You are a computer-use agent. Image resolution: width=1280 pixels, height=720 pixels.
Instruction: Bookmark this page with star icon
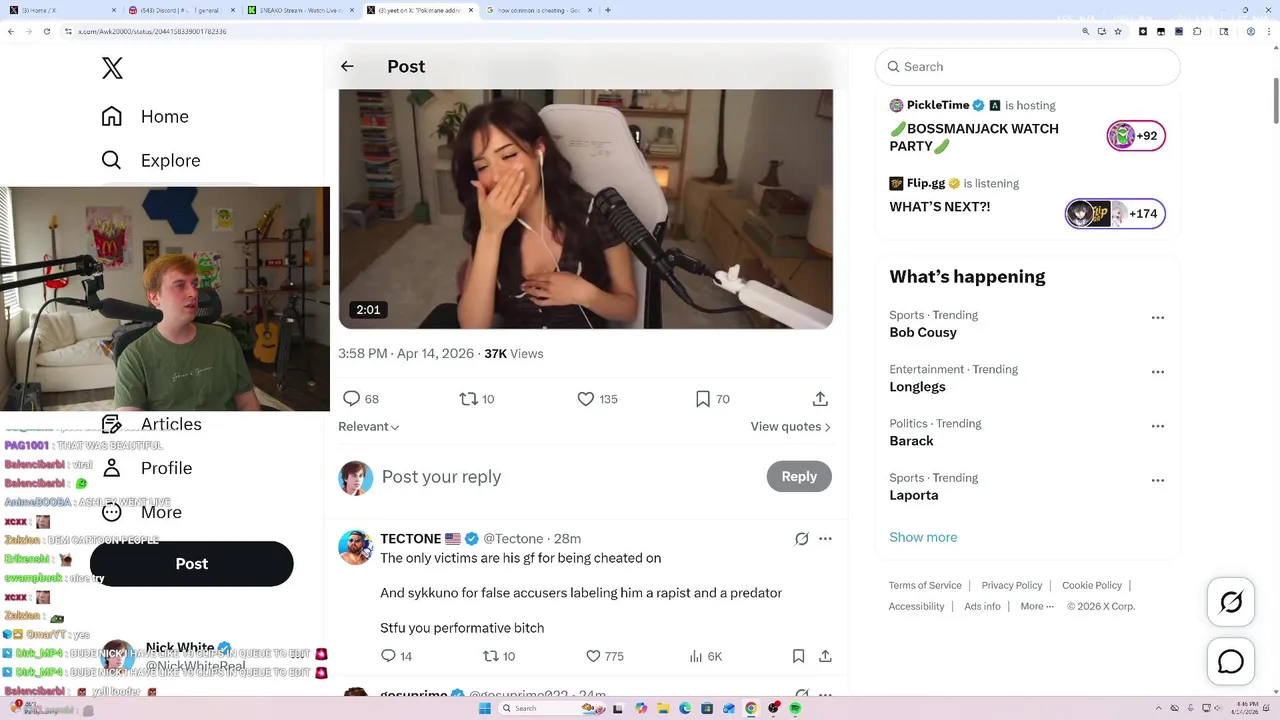[1117, 31]
